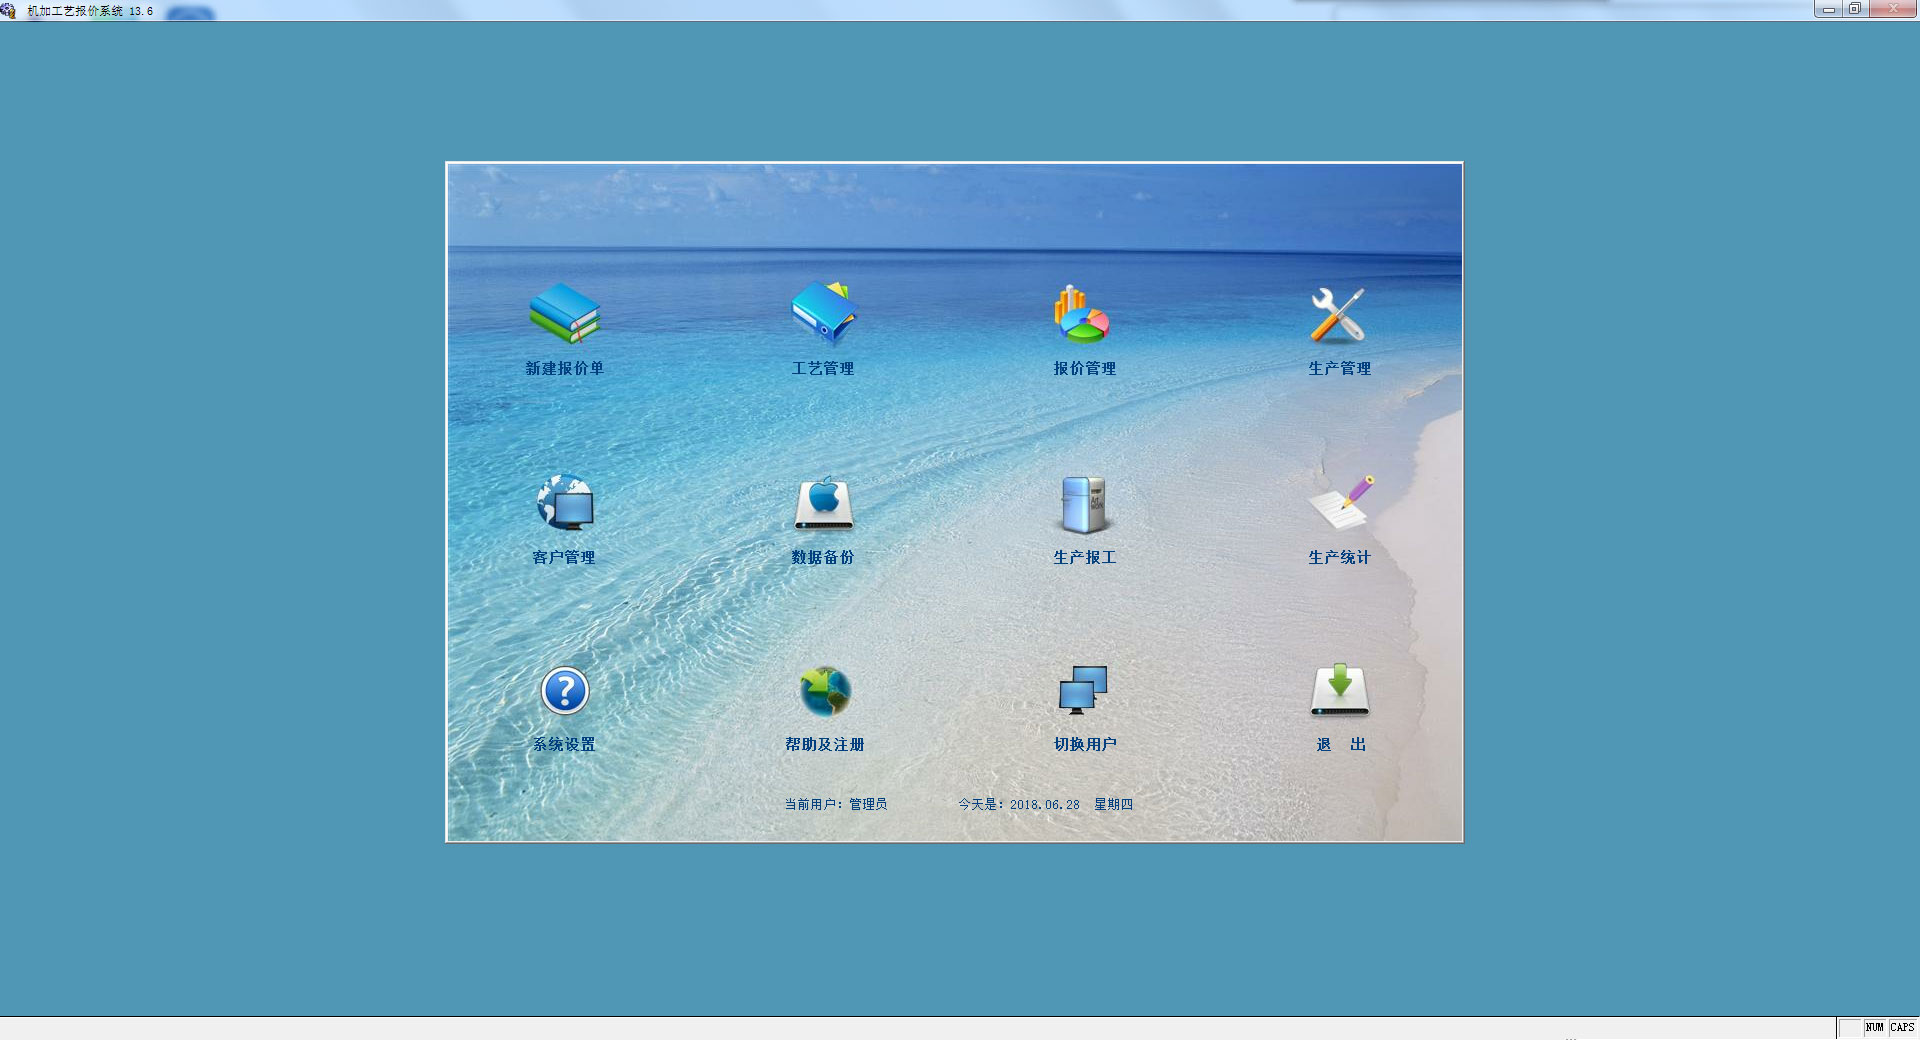Screen dimensions: 1920x1040
Task: Restore down the application window
Action: click(x=1855, y=9)
